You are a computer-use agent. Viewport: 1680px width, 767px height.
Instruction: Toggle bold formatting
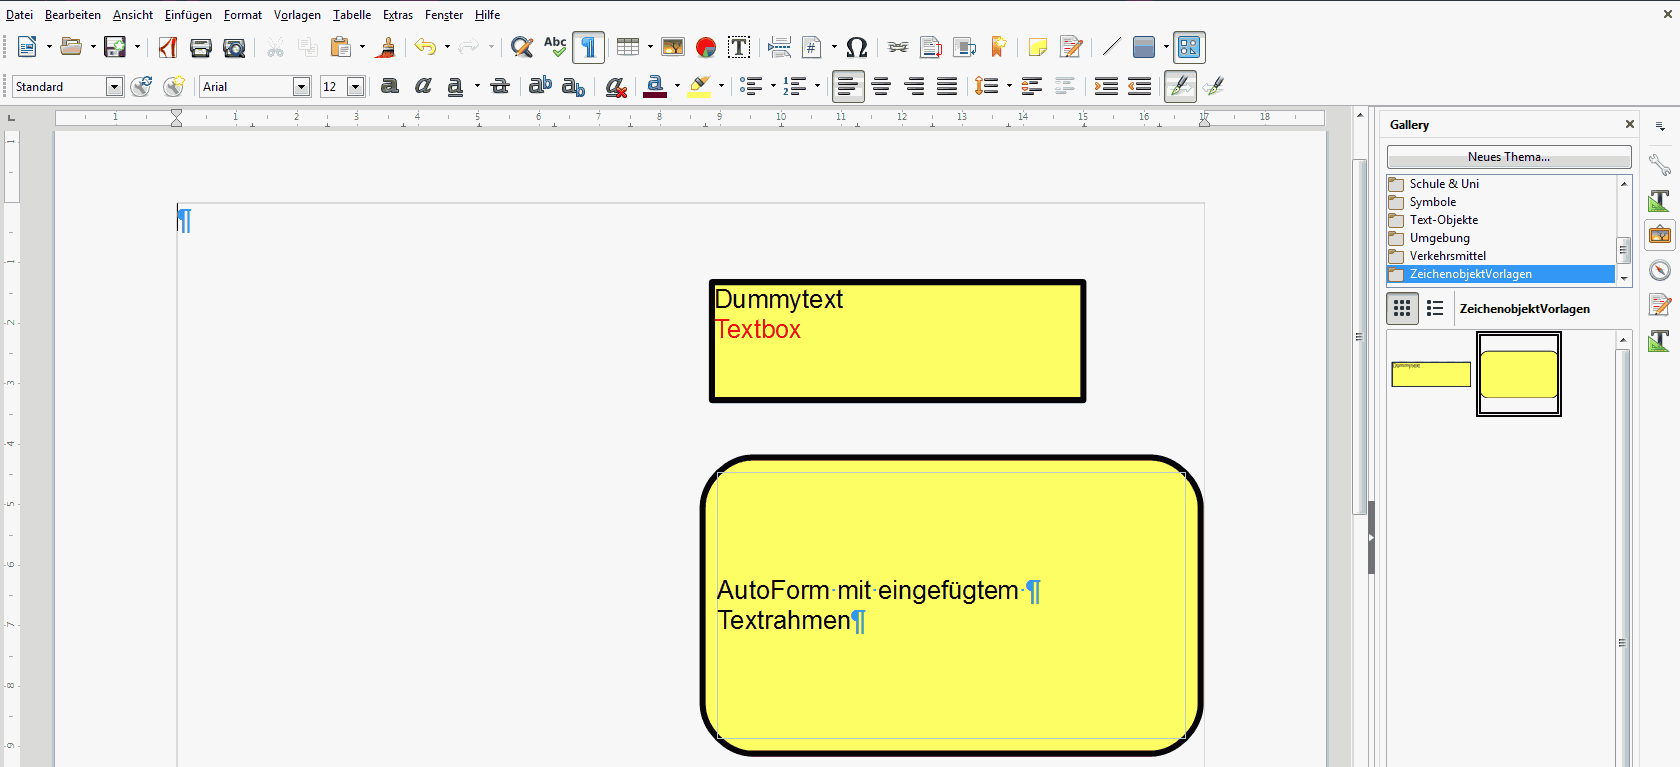[390, 87]
